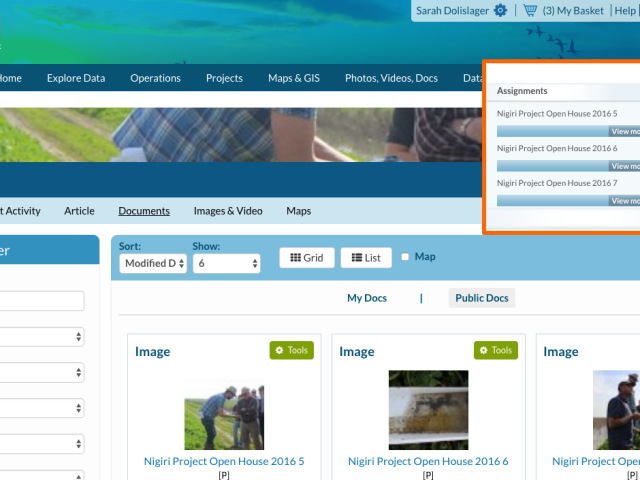Open second filter dropdown in sidebar

pos(42,372)
